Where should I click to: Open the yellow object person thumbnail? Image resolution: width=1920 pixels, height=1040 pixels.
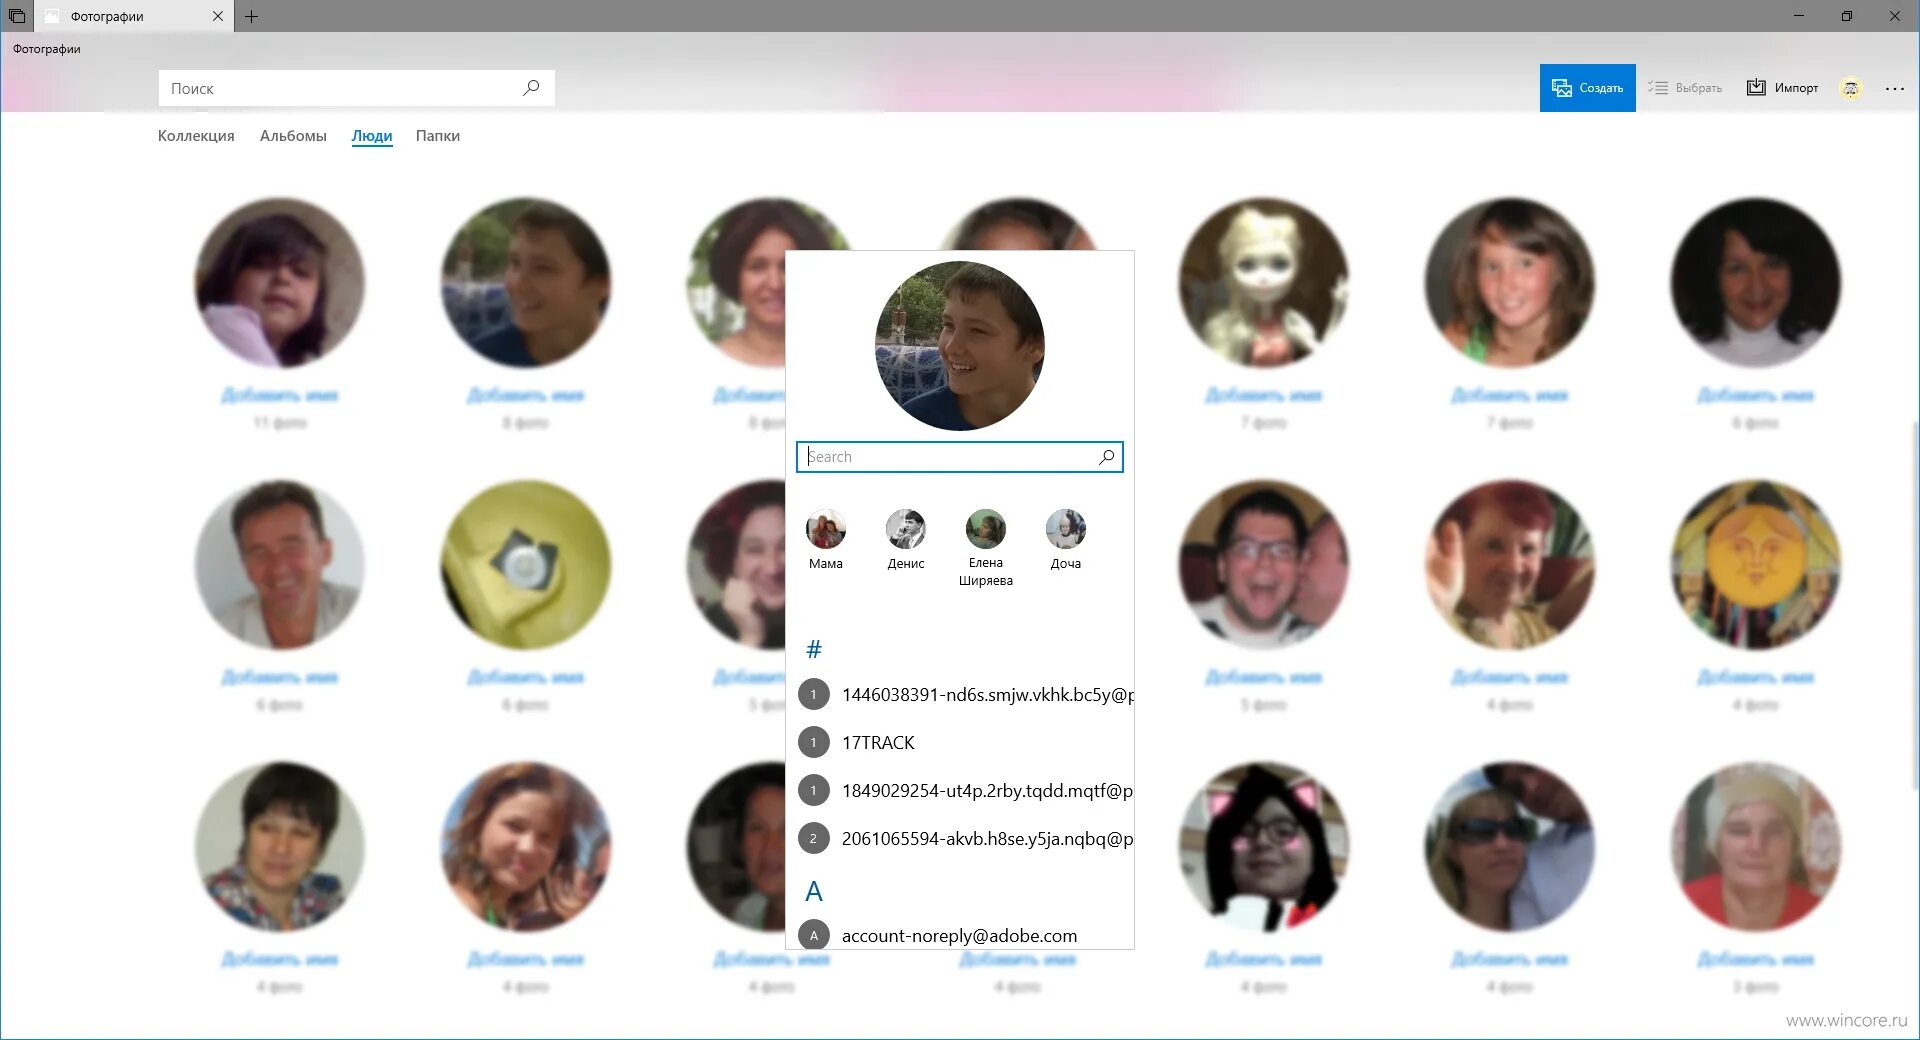(526, 565)
